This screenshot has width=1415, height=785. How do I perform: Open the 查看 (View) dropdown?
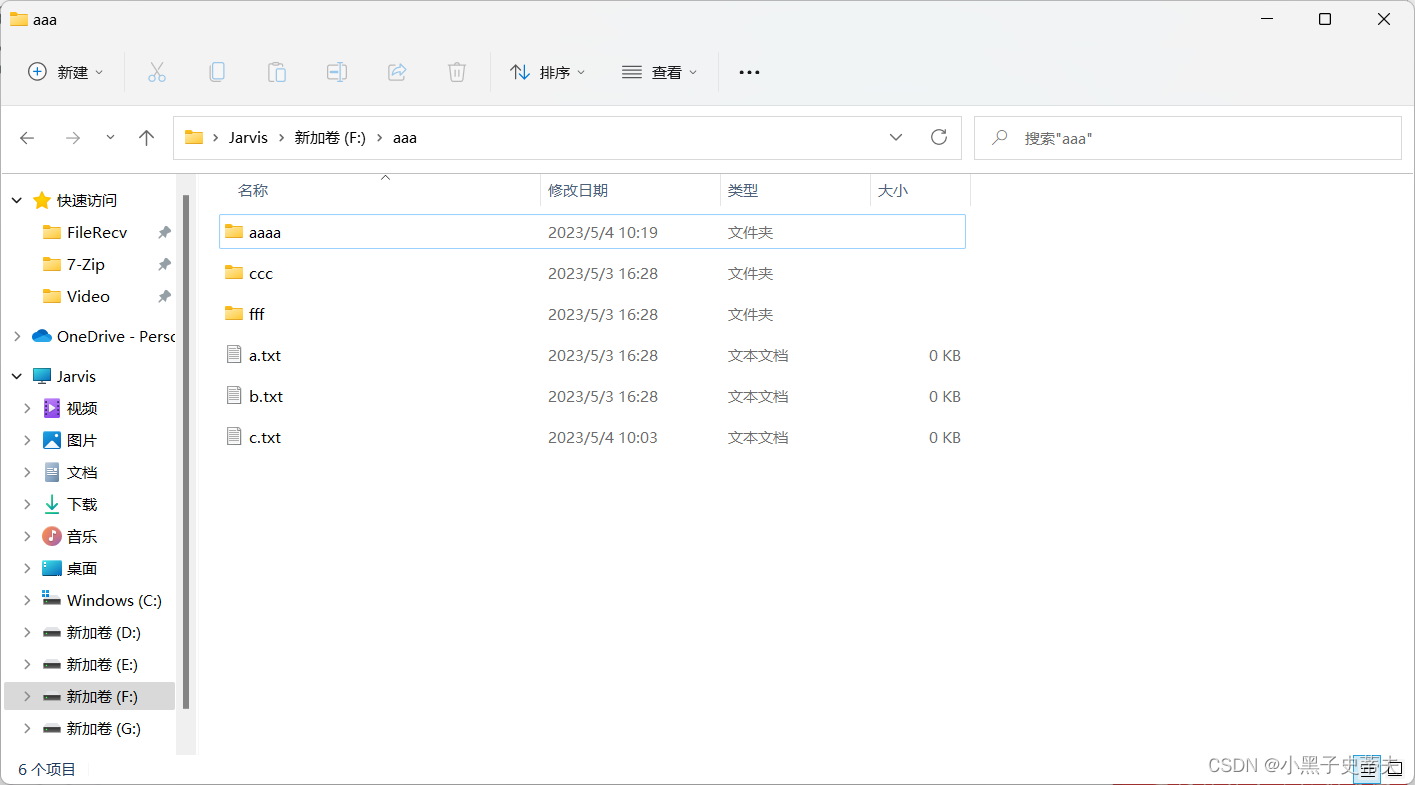(660, 72)
